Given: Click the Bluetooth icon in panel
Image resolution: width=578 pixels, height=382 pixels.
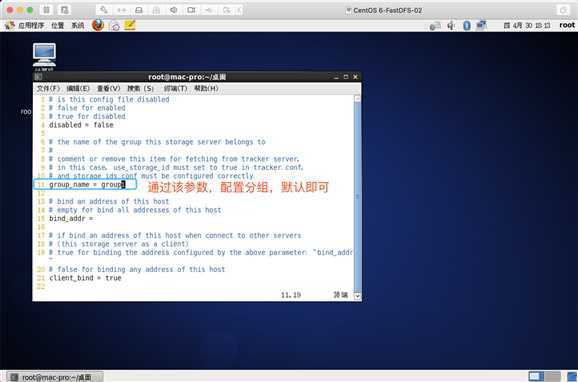Looking at the screenshot, I should pyautogui.click(x=466, y=25).
